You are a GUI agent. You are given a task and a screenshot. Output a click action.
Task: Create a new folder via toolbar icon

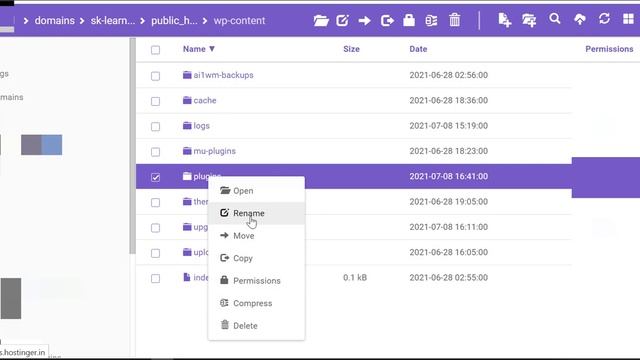coord(529,20)
